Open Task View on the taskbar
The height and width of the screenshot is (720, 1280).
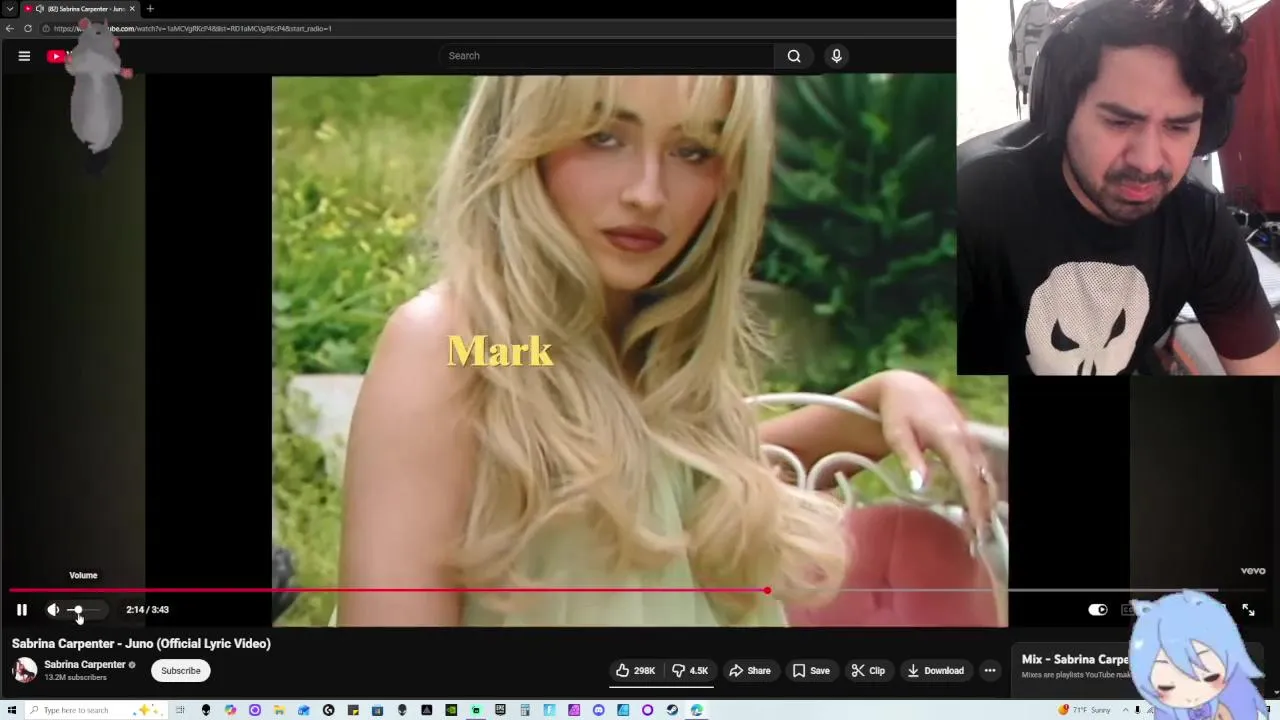(x=180, y=710)
